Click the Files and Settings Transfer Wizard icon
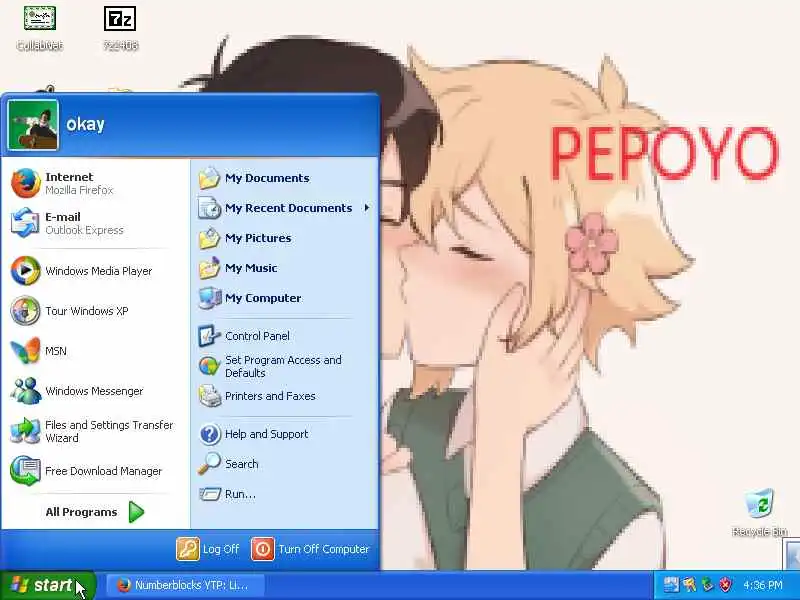This screenshot has height=600, width=800. point(26,431)
